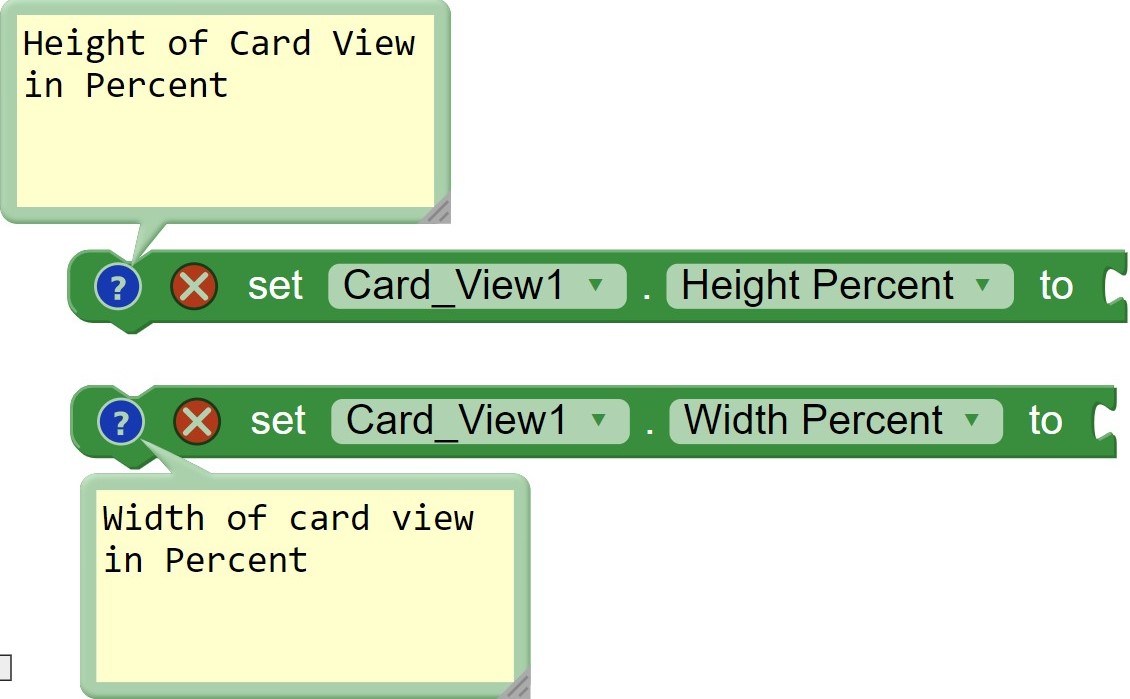Click the red error icon on Height Percent block
1130x699 pixels.
click(193, 287)
